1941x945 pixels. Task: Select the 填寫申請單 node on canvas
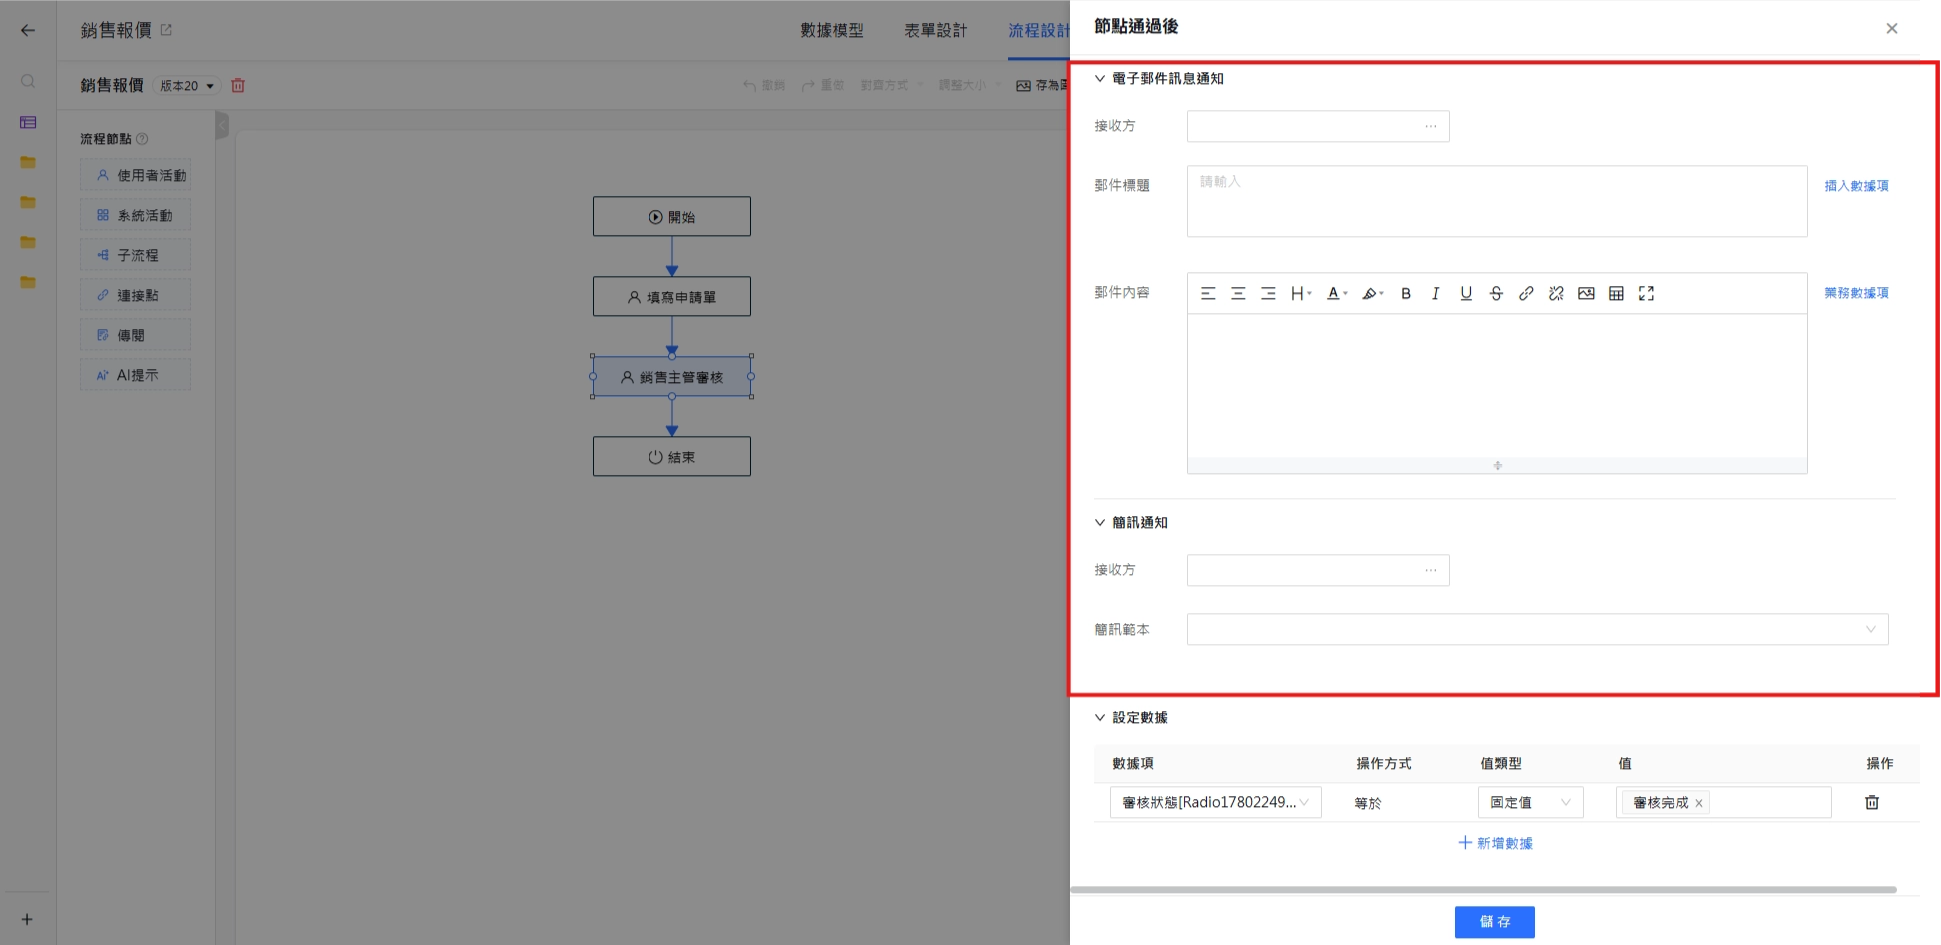pos(672,296)
